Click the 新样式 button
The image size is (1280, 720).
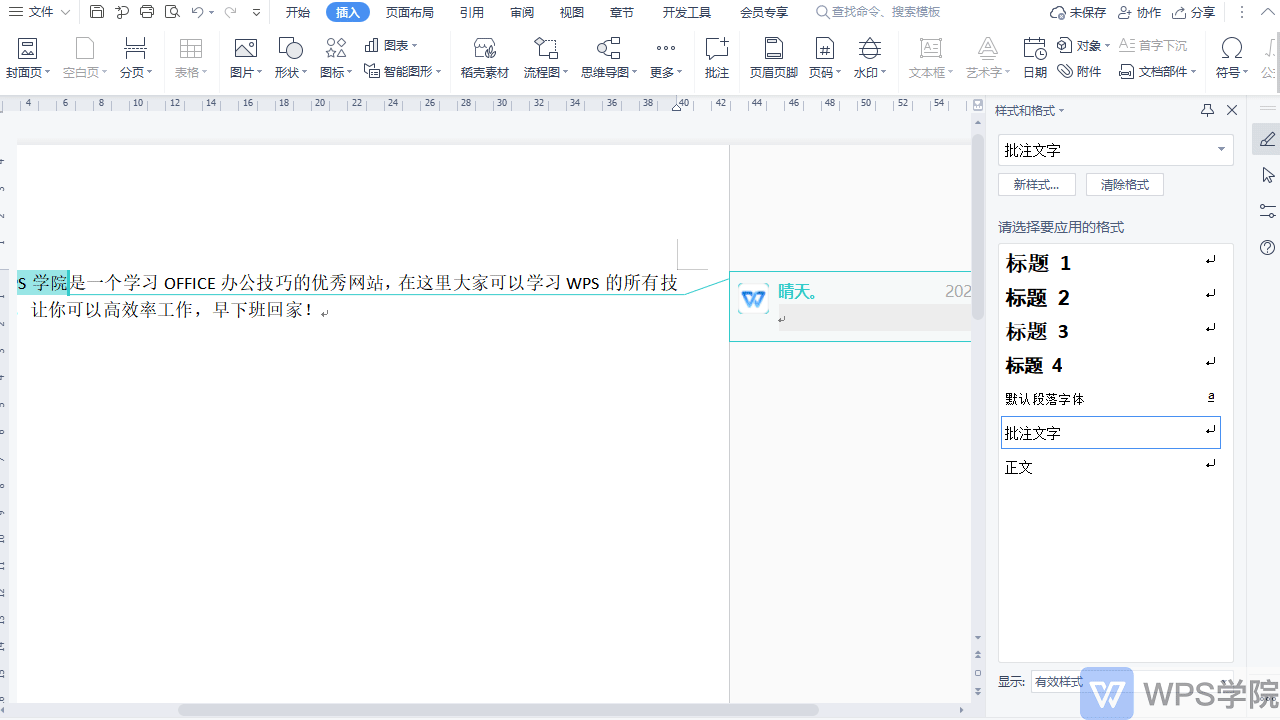1036,185
